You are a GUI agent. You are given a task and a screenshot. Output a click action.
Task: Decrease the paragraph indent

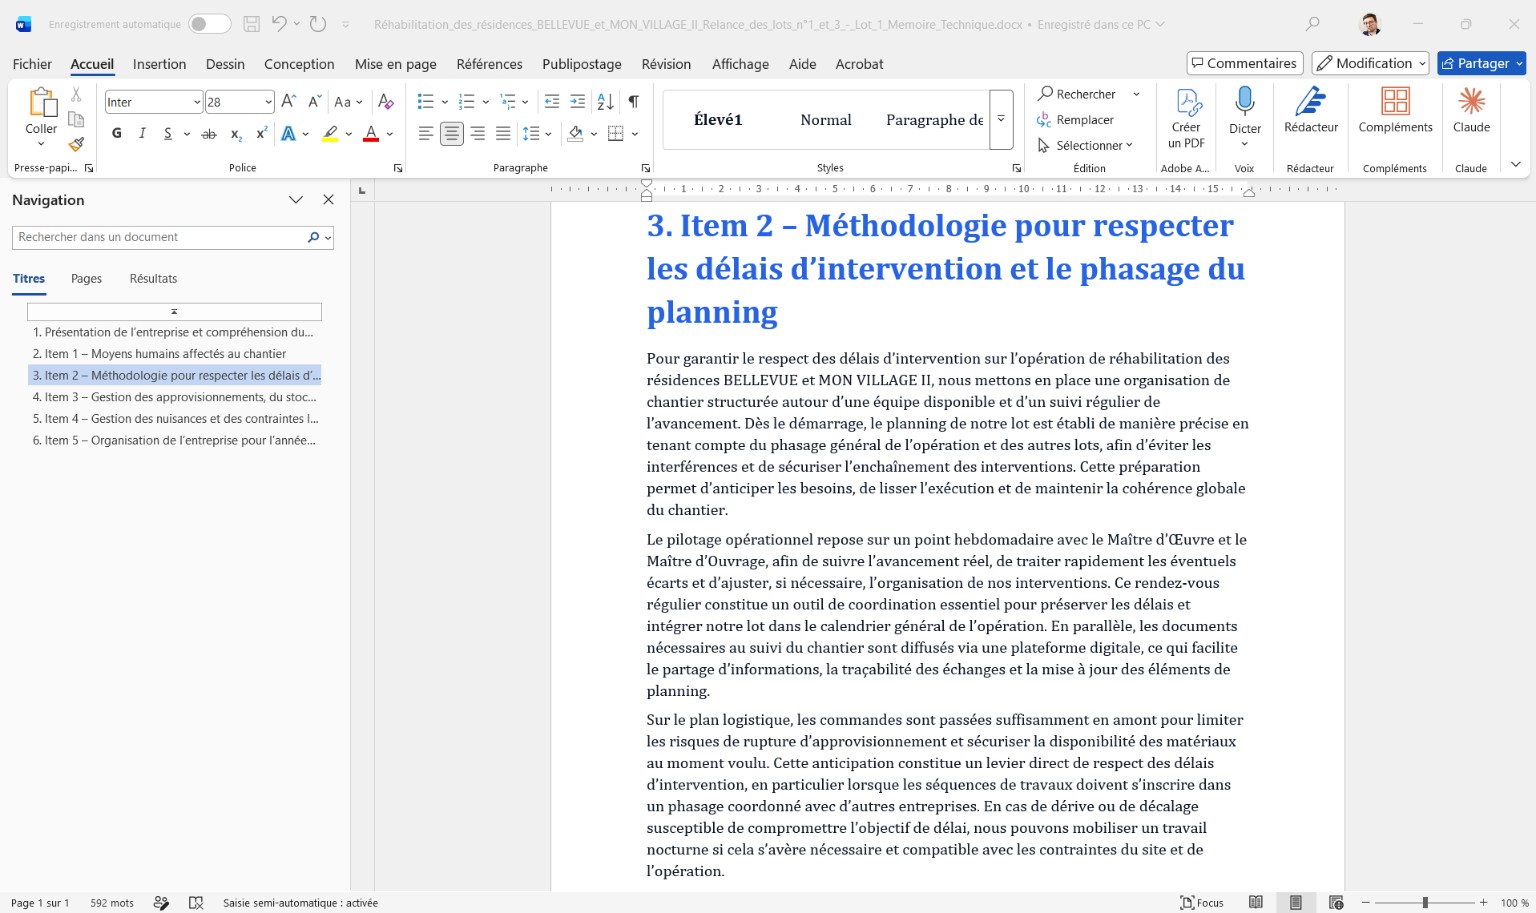(x=552, y=101)
